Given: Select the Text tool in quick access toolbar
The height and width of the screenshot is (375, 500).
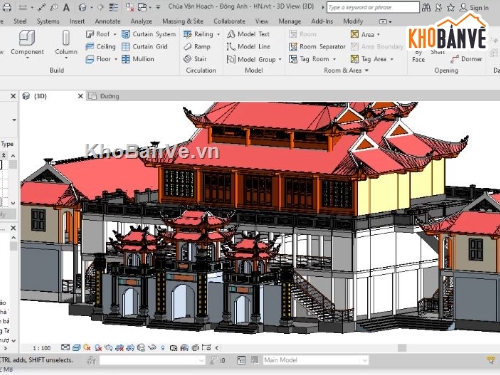Looking at the screenshot, I should coord(67,7).
